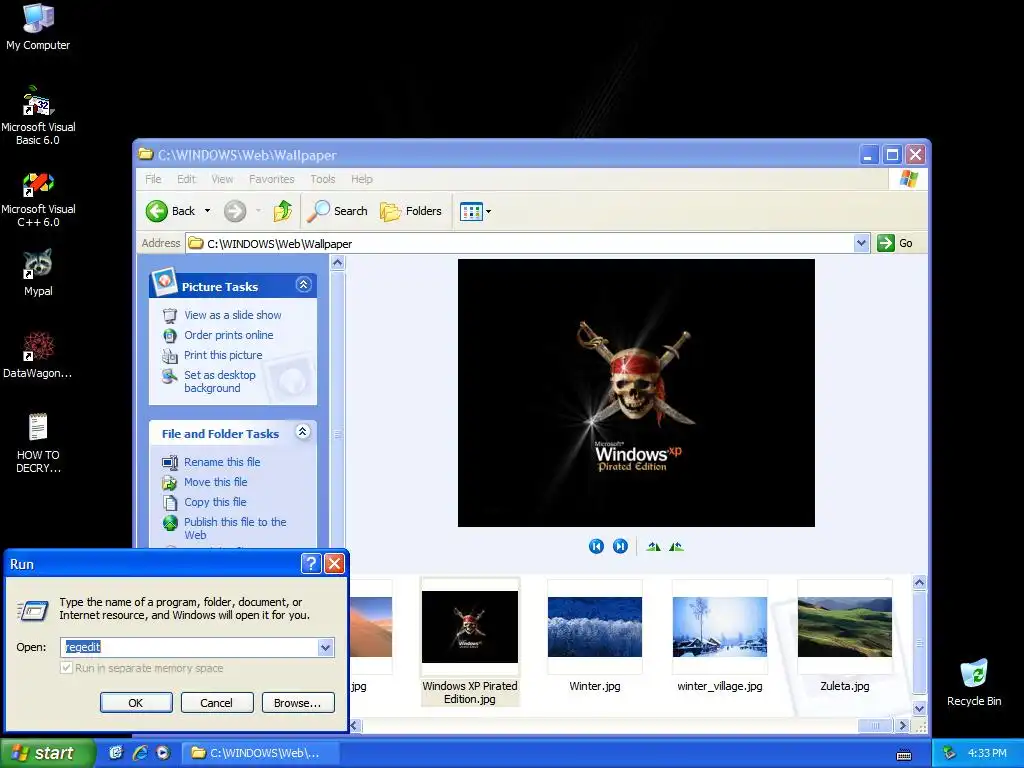The image size is (1024, 768).
Task: Open the My Computer desktop icon
Action: click(x=38, y=27)
